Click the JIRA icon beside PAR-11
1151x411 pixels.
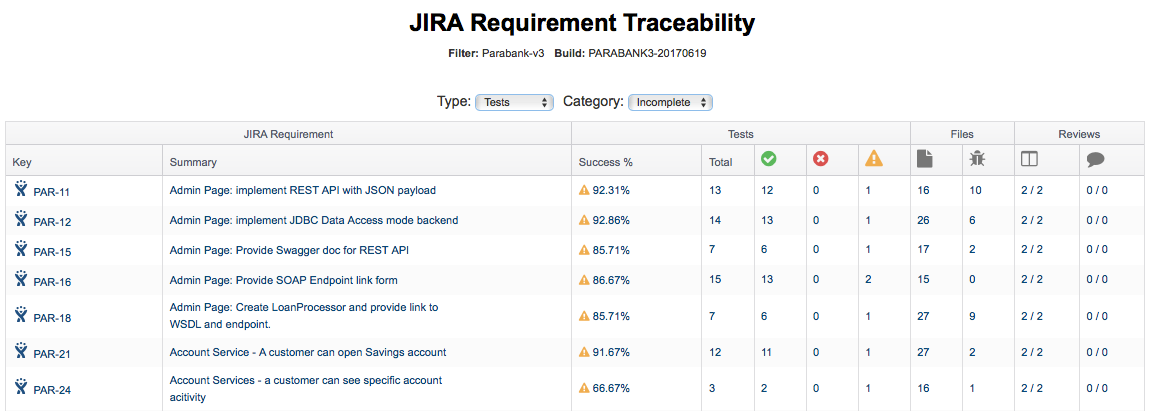tap(21, 189)
